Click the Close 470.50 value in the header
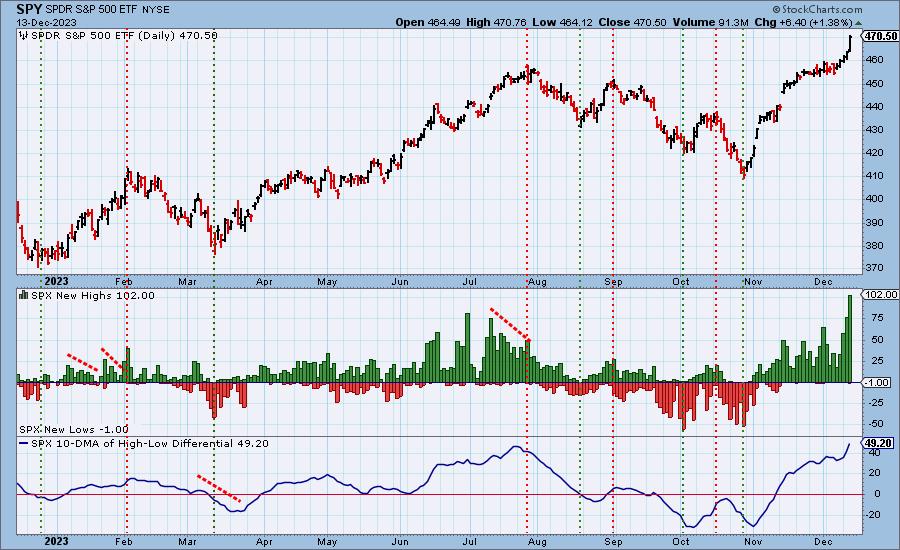 (x=633, y=22)
